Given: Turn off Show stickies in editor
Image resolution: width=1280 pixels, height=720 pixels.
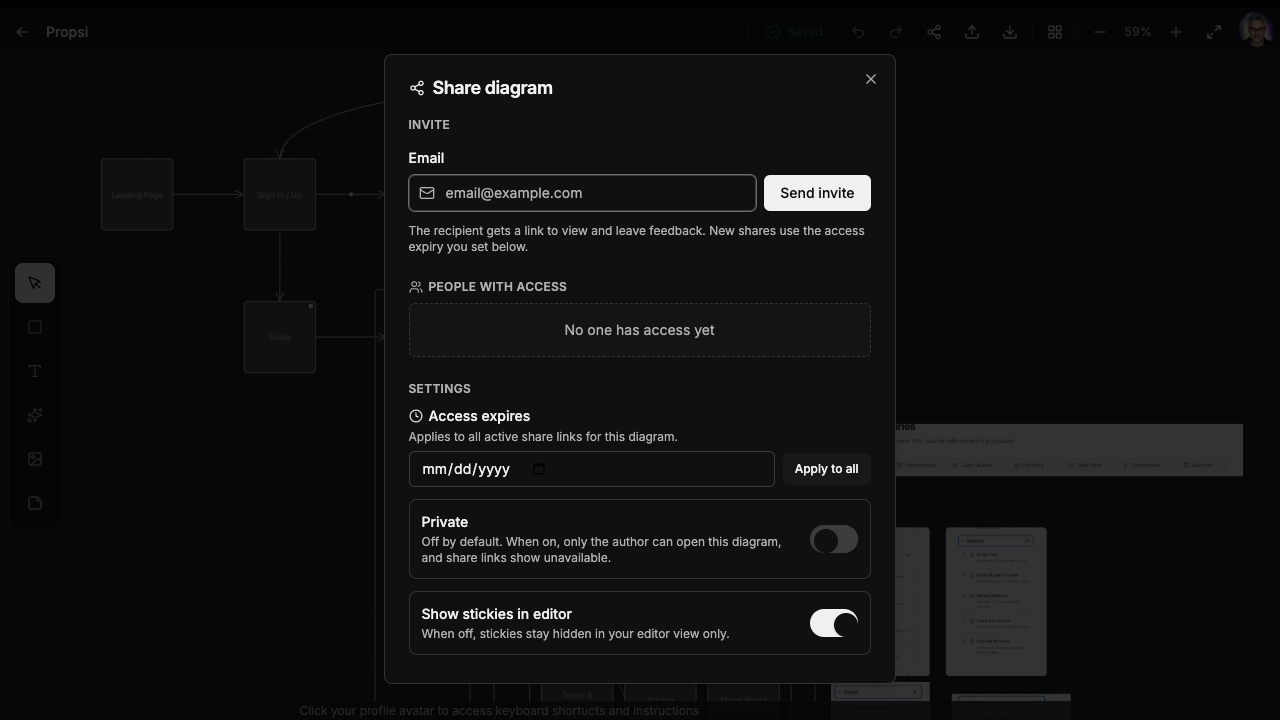Looking at the screenshot, I should [x=834, y=624].
